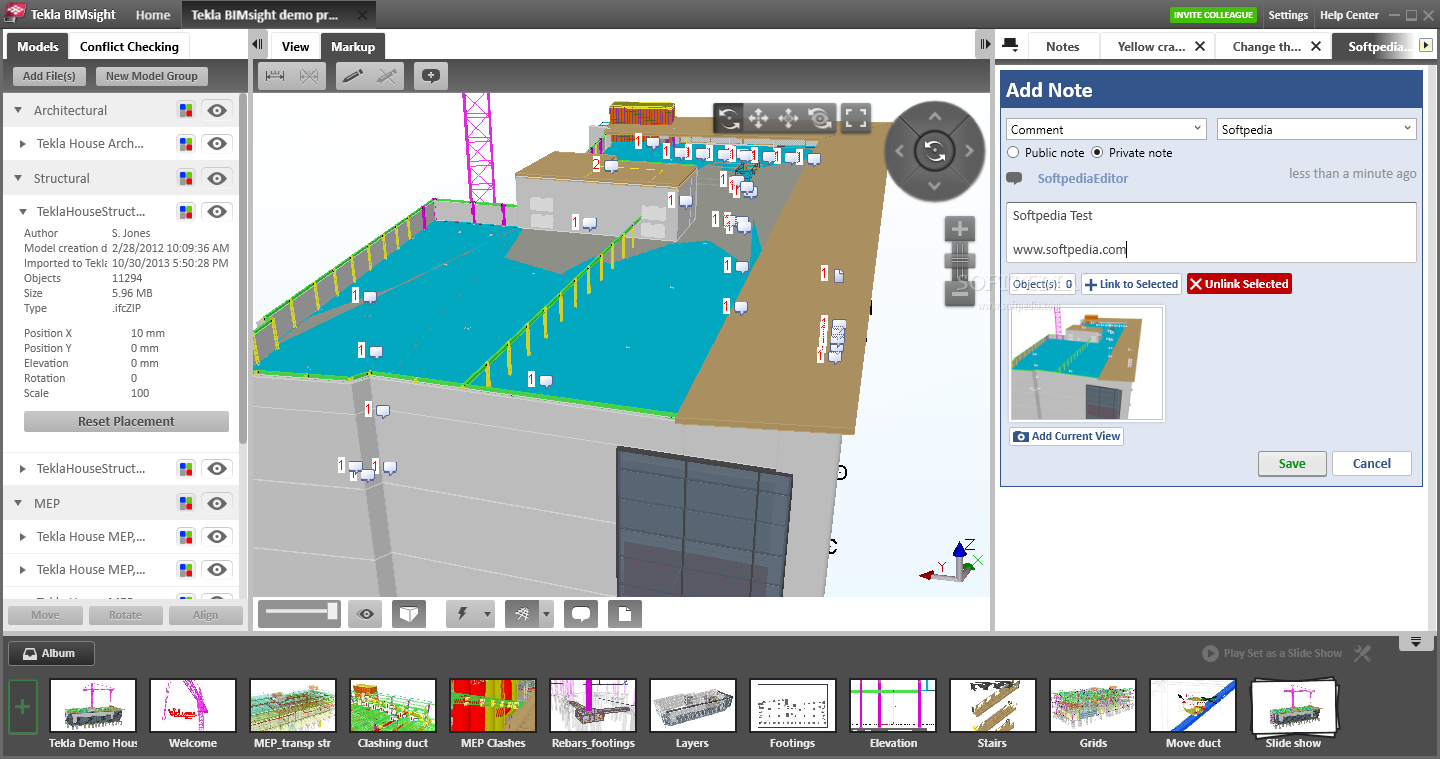Click the clip plane cube icon

409,613
